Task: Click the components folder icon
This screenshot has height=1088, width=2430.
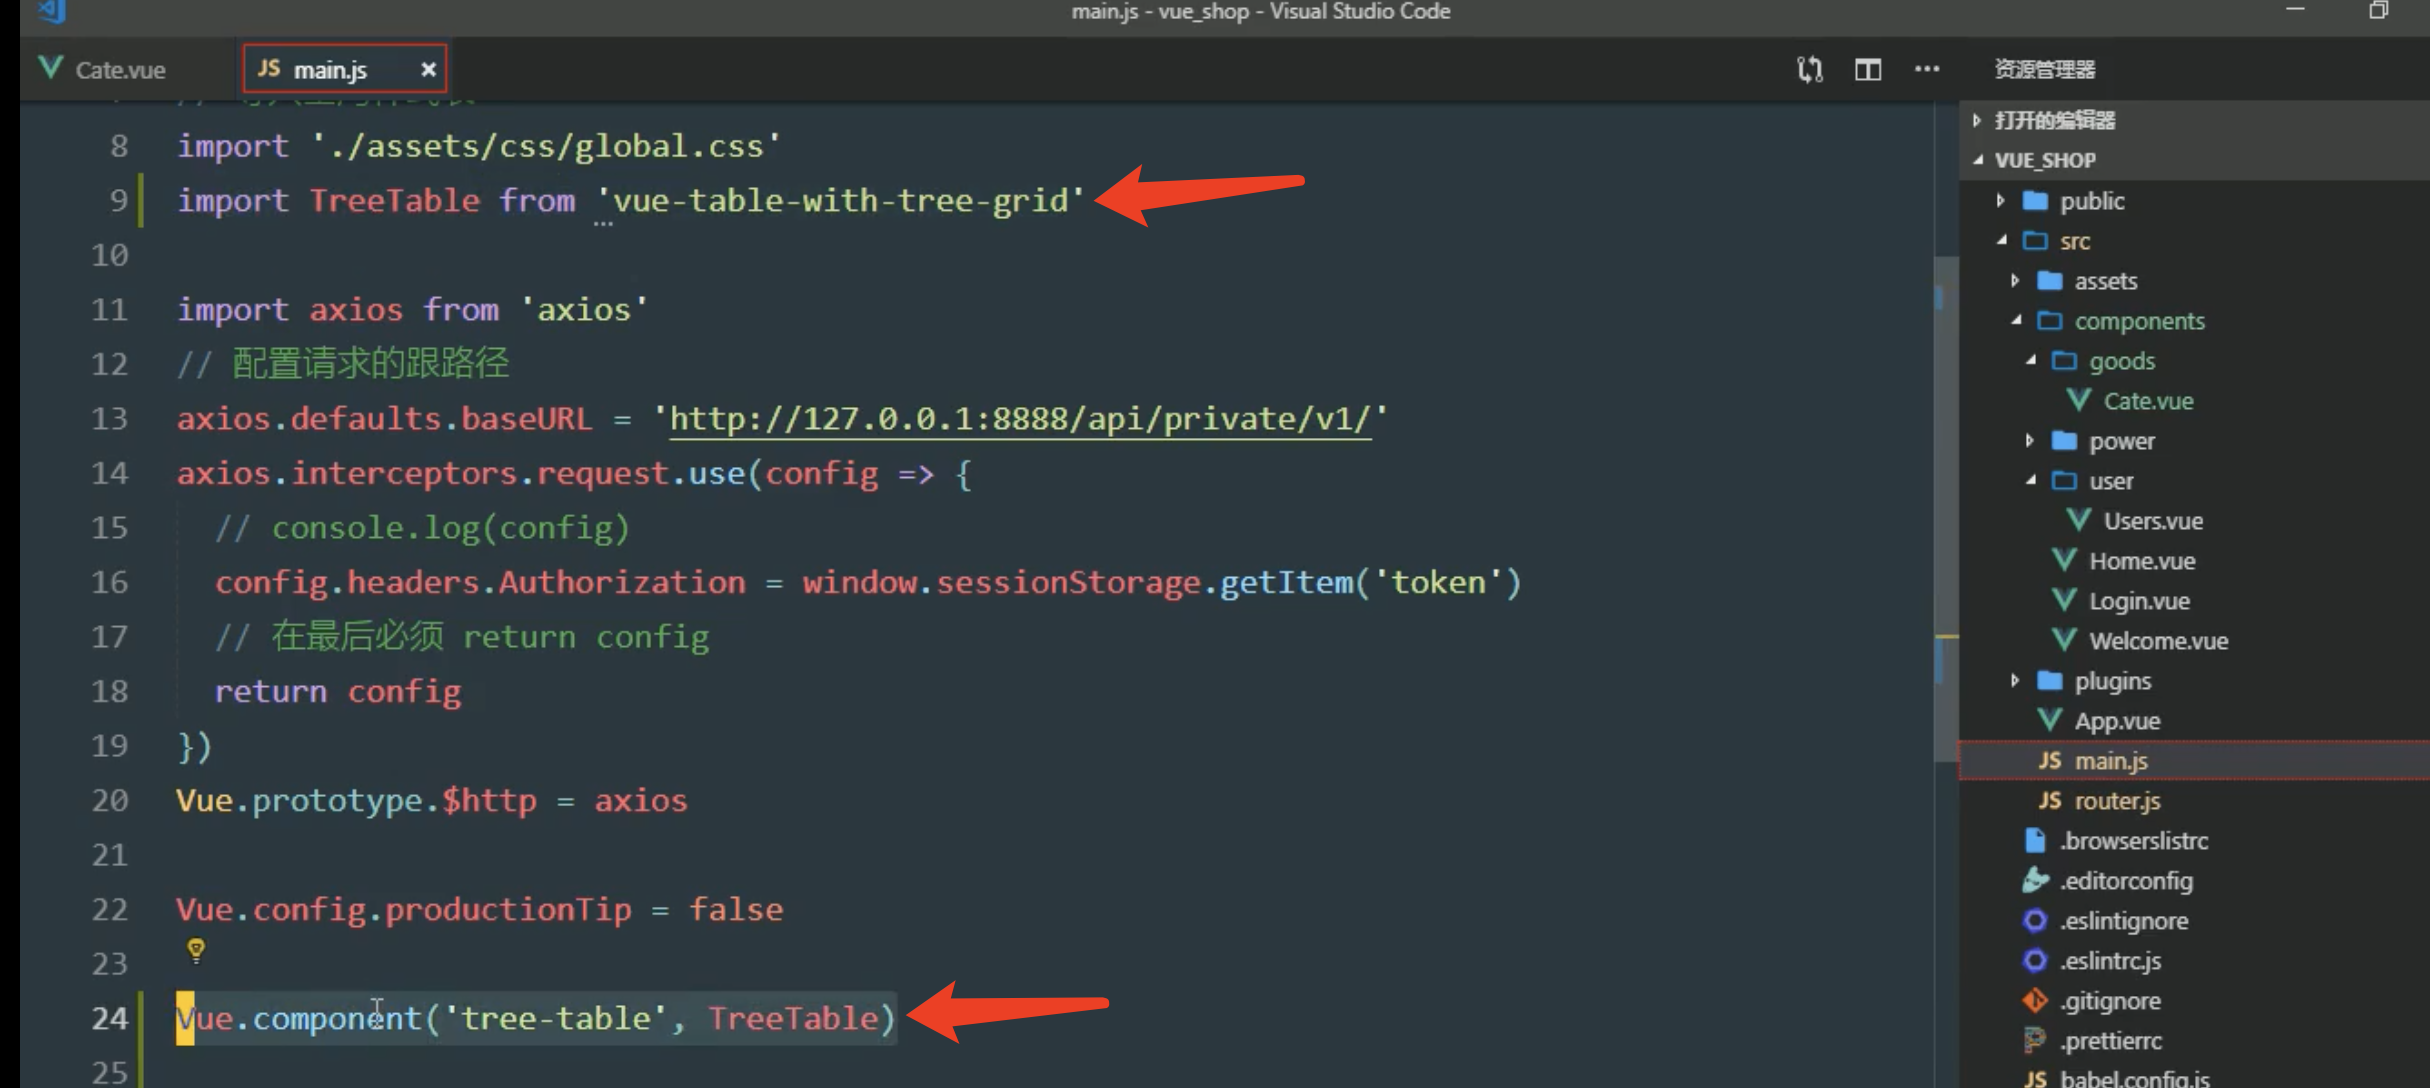Action: (2050, 321)
